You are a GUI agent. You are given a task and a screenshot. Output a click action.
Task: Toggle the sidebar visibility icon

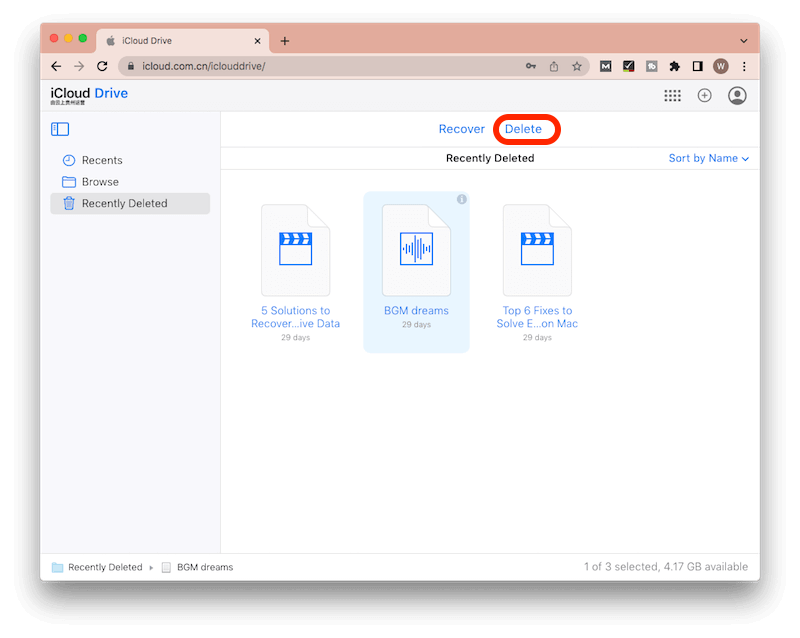click(x=60, y=128)
